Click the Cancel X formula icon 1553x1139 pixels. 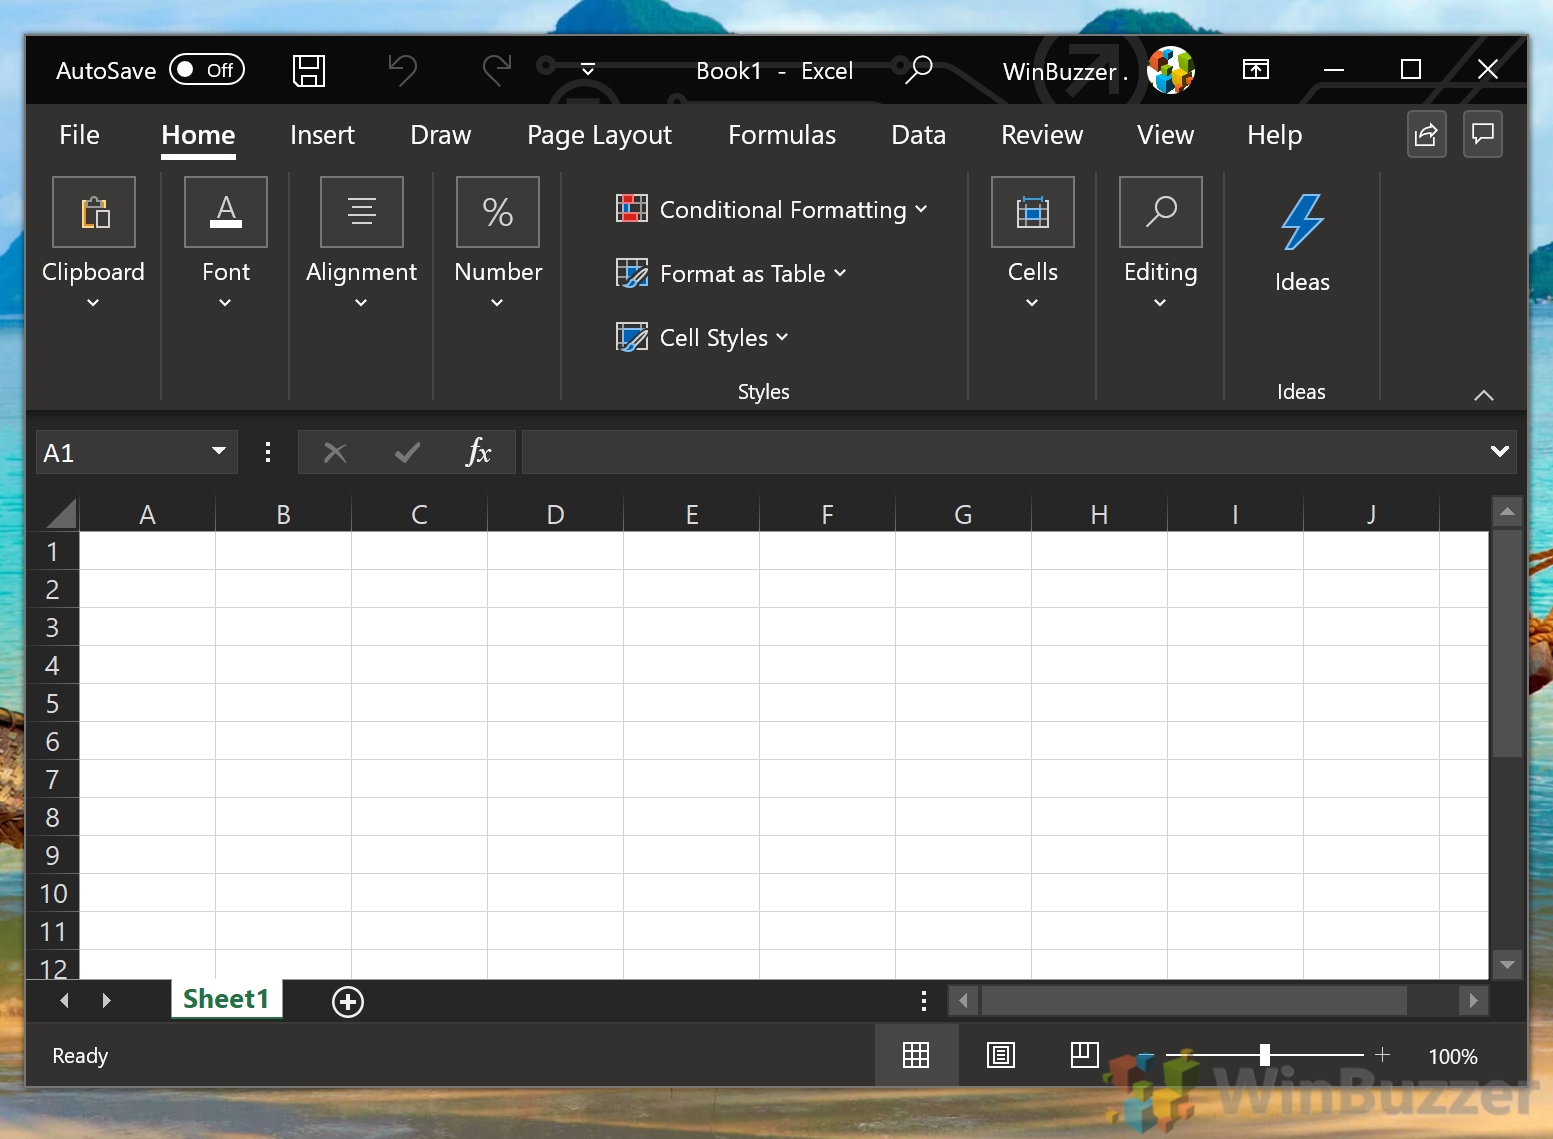pyautogui.click(x=335, y=453)
